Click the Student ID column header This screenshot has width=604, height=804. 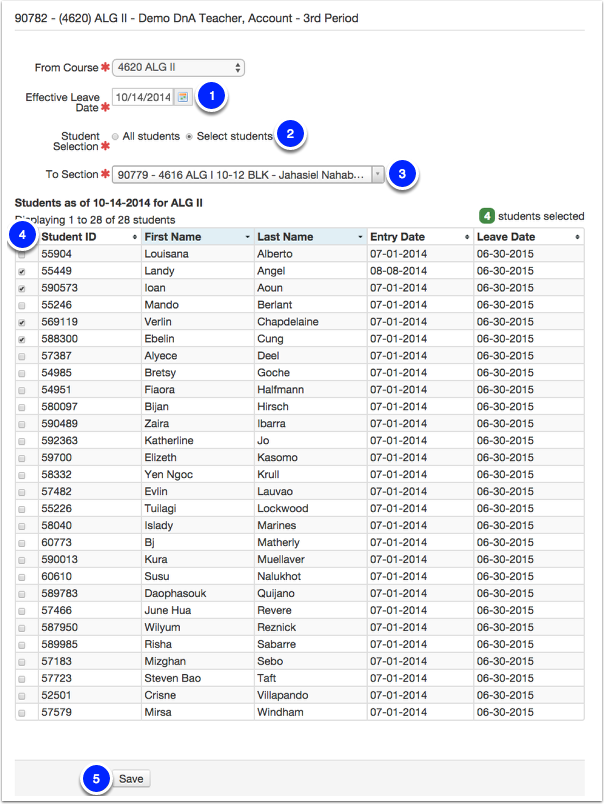click(90, 237)
